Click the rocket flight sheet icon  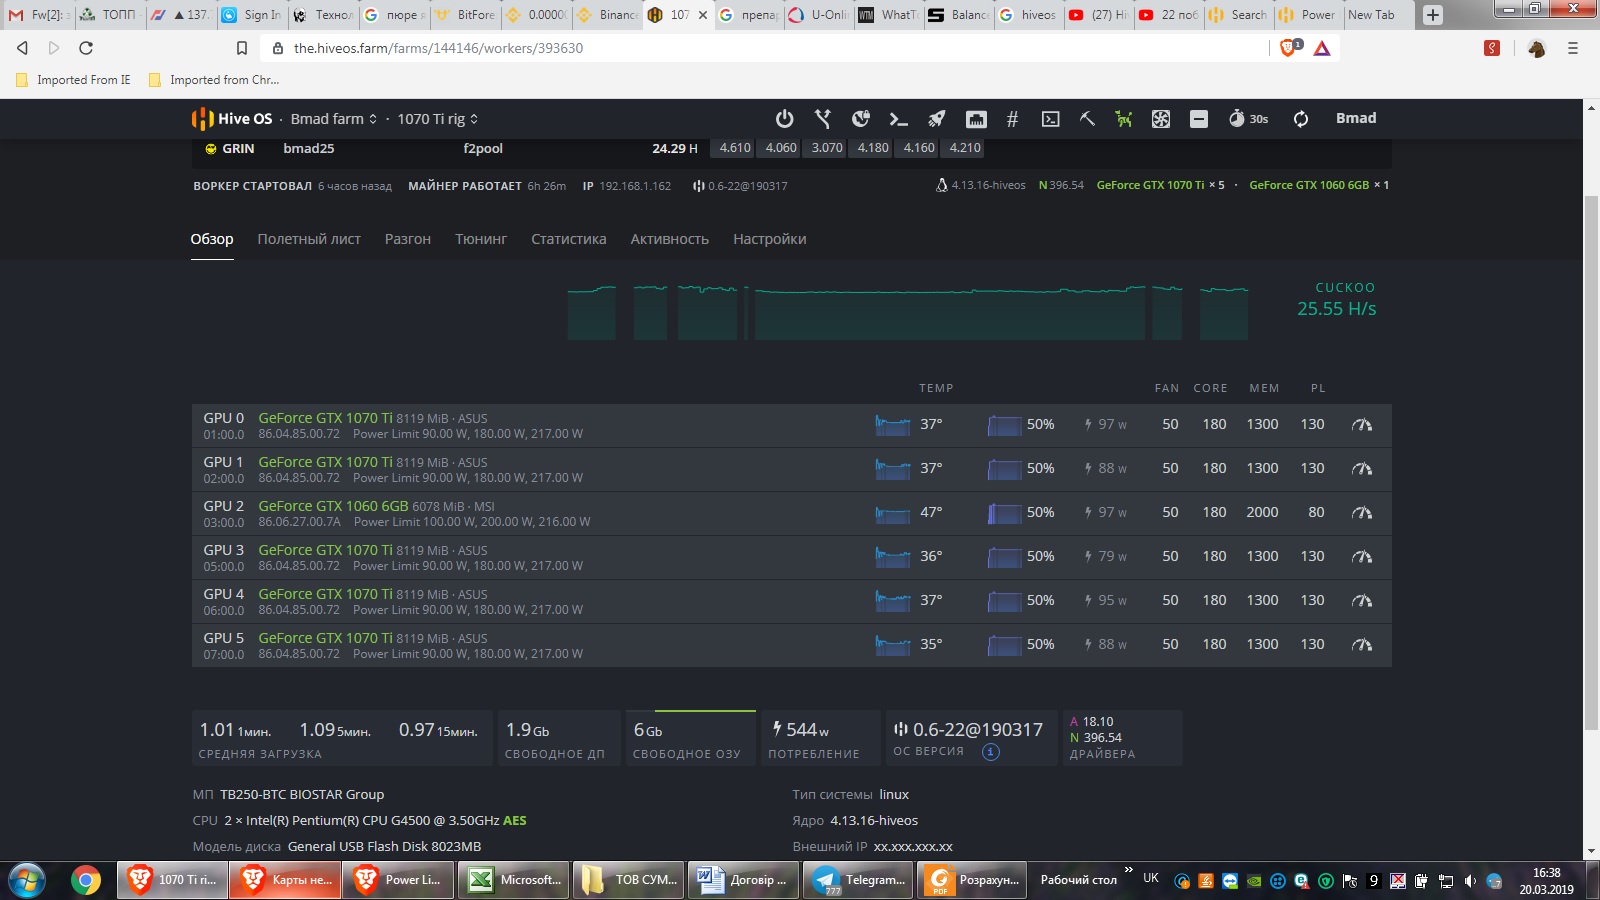(937, 119)
